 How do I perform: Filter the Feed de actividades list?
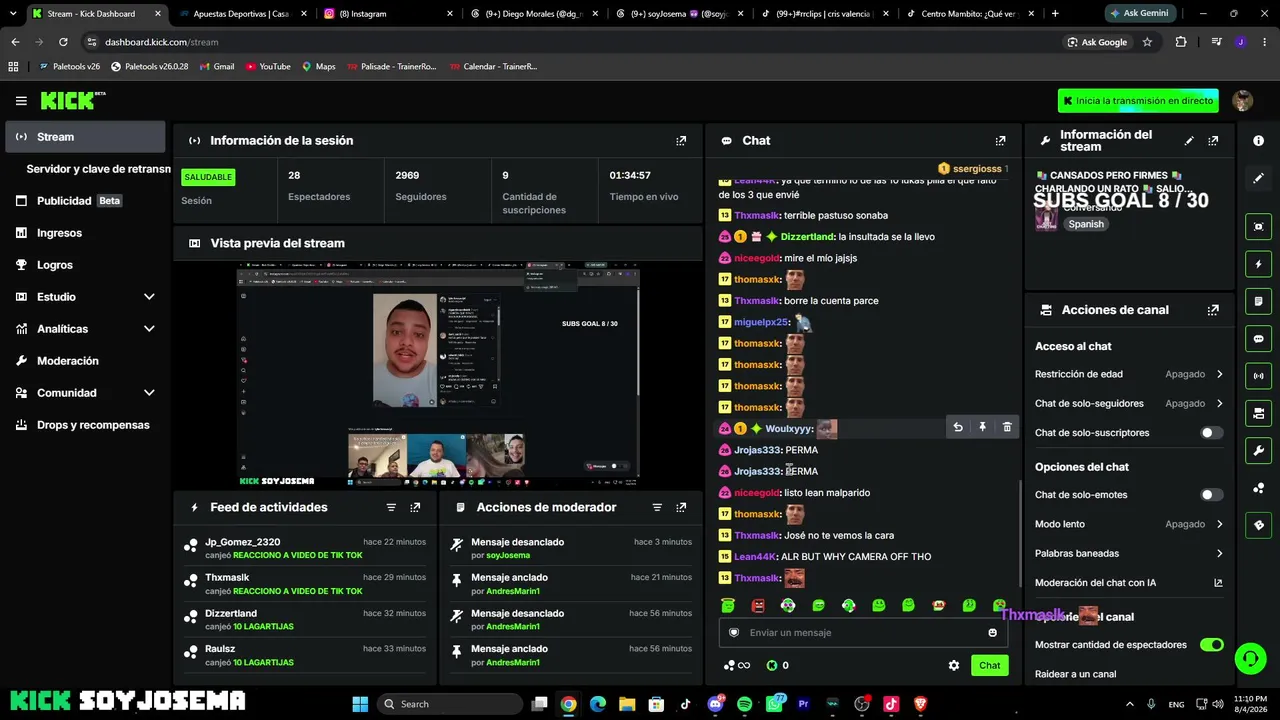pos(391,508)
